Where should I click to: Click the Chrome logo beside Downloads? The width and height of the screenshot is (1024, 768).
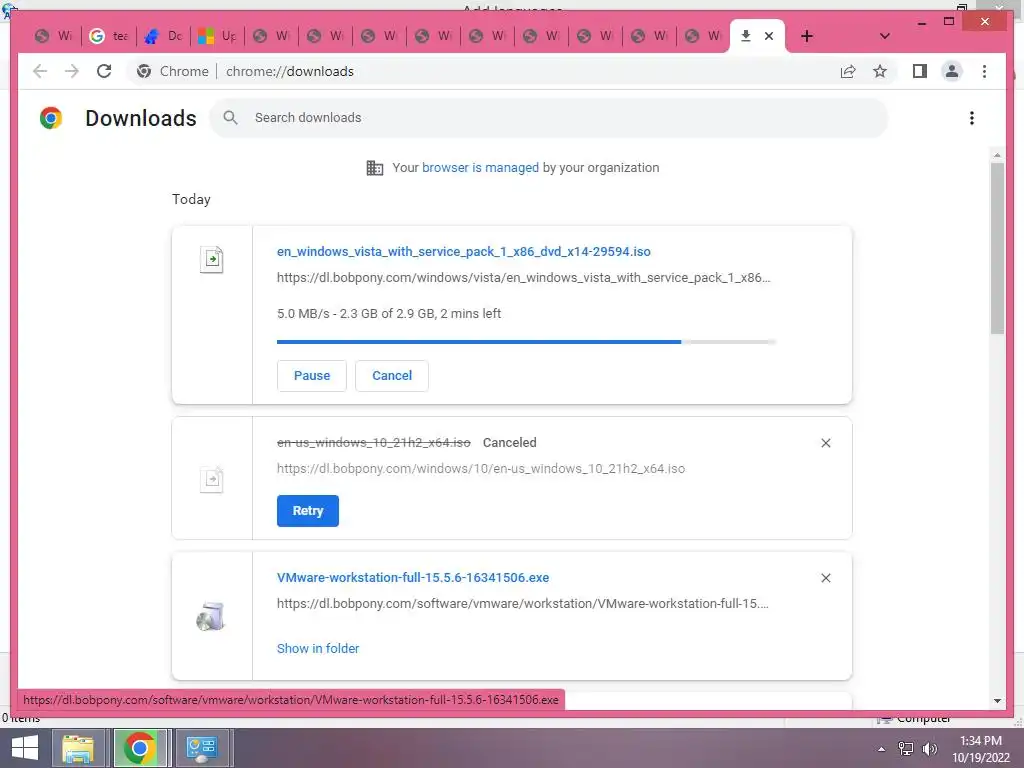51,118
